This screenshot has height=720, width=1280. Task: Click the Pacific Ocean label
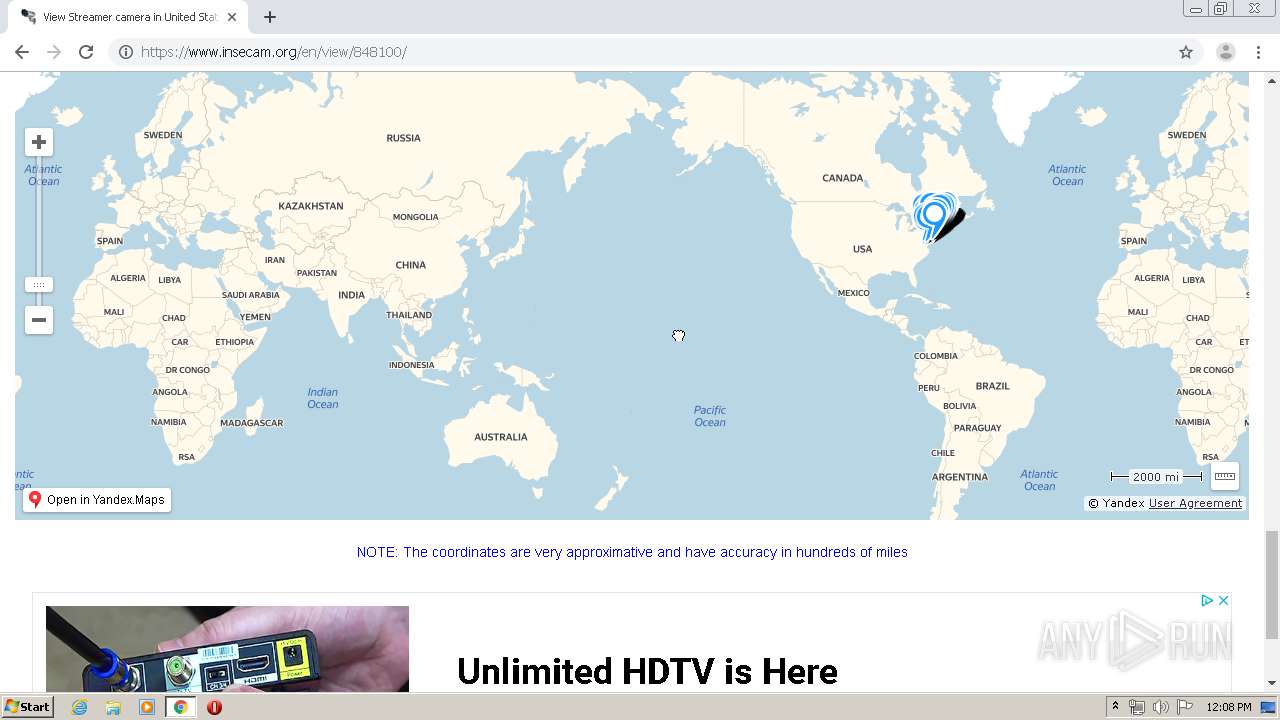[x=710, y=416]
